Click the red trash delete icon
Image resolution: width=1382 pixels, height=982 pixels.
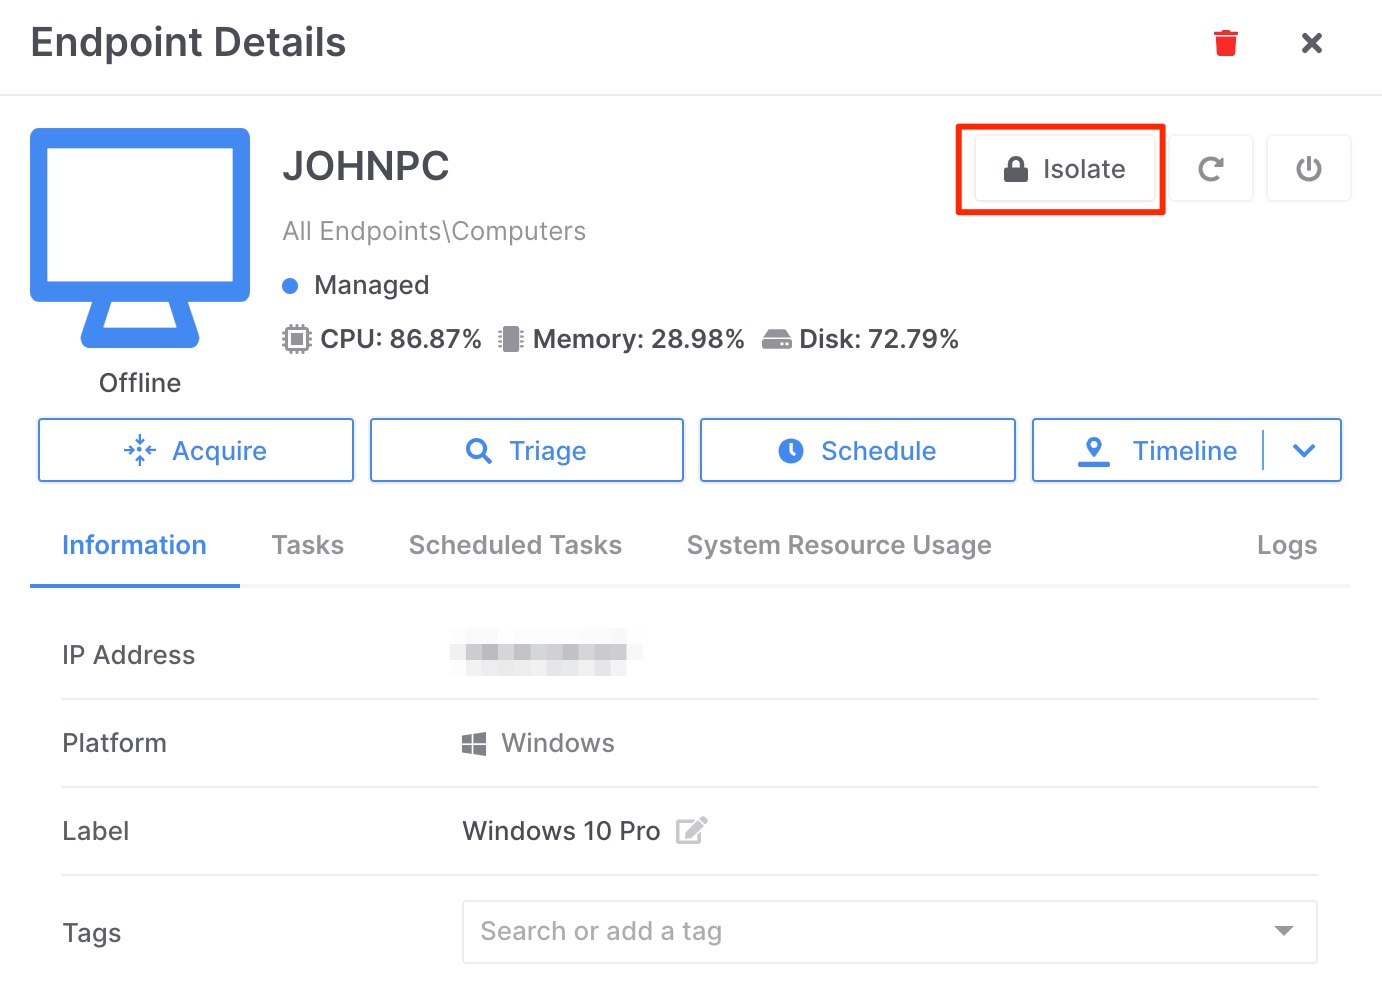click(1225, 43)
